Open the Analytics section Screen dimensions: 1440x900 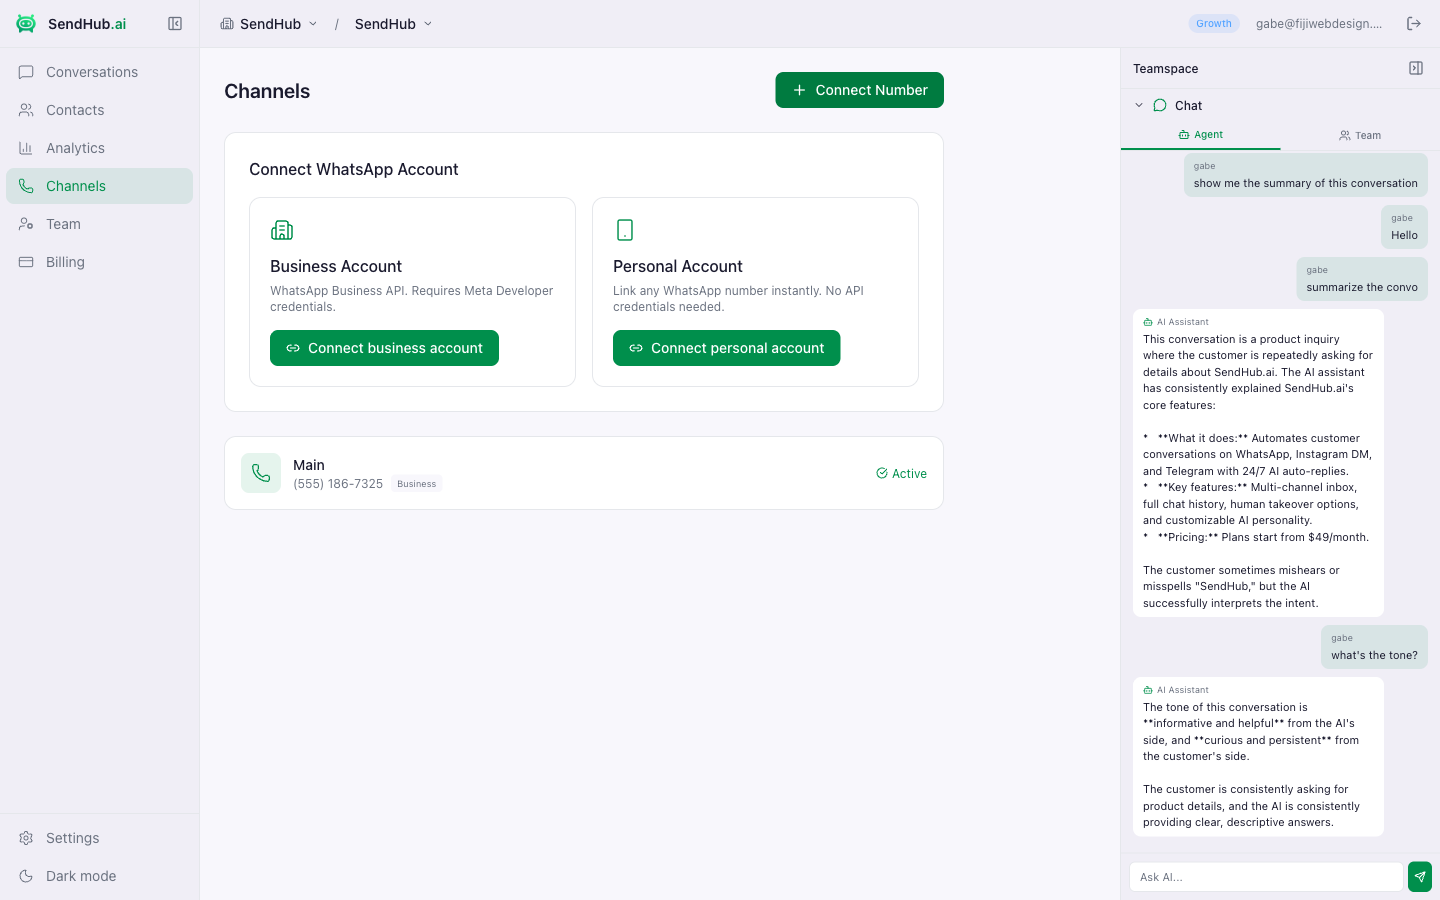(x=99, y=148)
